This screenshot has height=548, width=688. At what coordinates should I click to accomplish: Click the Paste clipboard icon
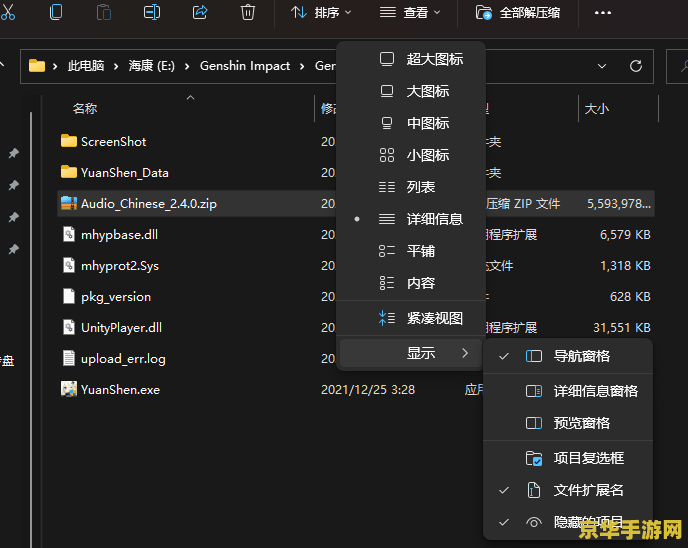[x=104, y=12]
